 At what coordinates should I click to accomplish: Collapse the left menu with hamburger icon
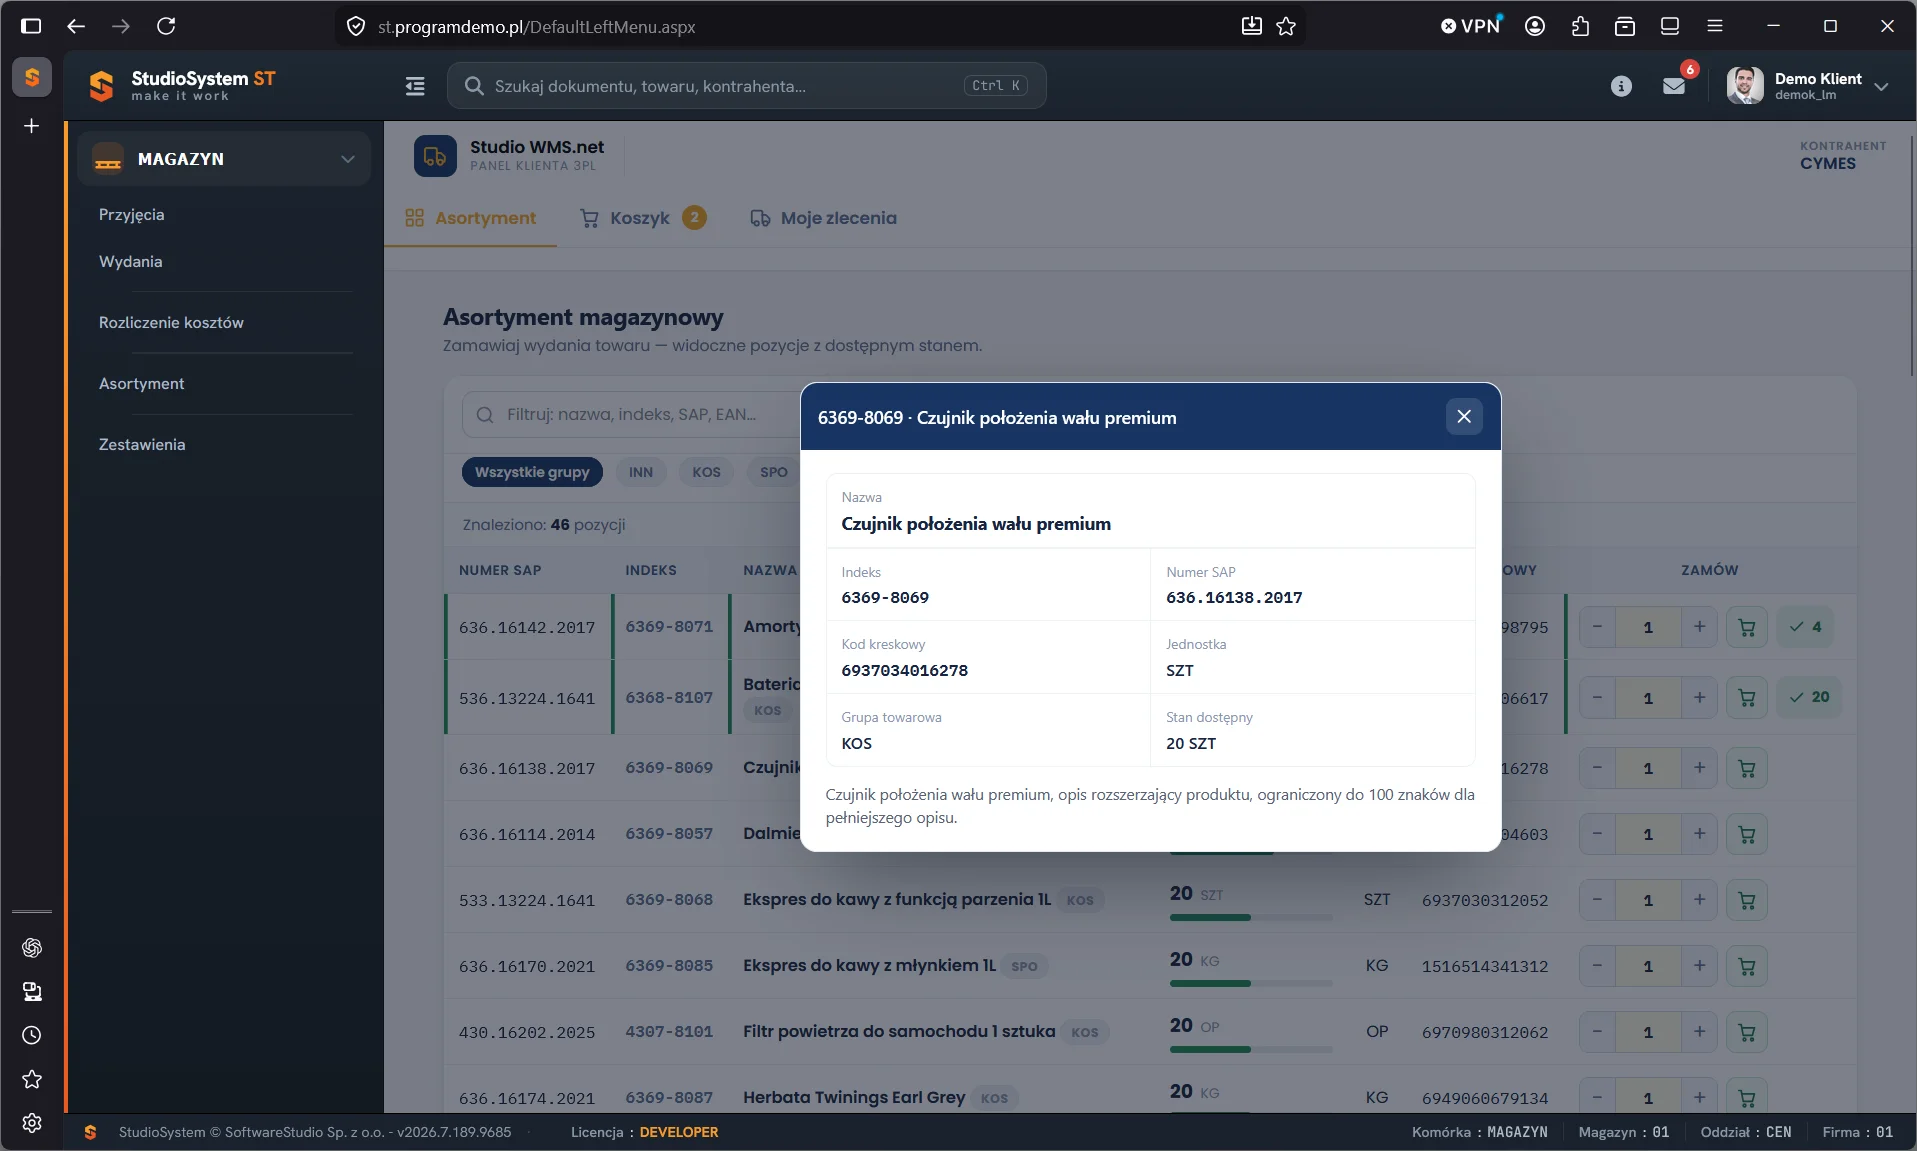coord(415,86)
